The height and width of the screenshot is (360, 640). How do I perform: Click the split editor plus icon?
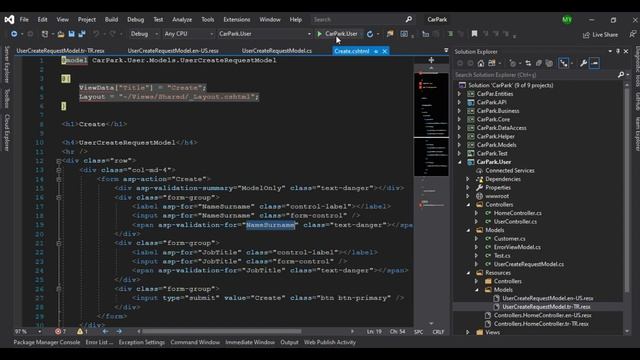point(431,60)
